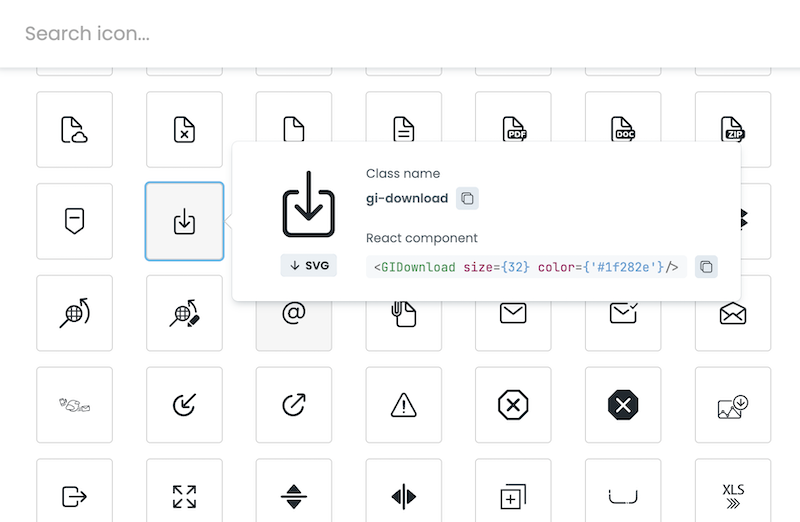Viewport: 800px width, 522px height.
Task: Click the large download icon preview
Action: [x=309, y=204]
